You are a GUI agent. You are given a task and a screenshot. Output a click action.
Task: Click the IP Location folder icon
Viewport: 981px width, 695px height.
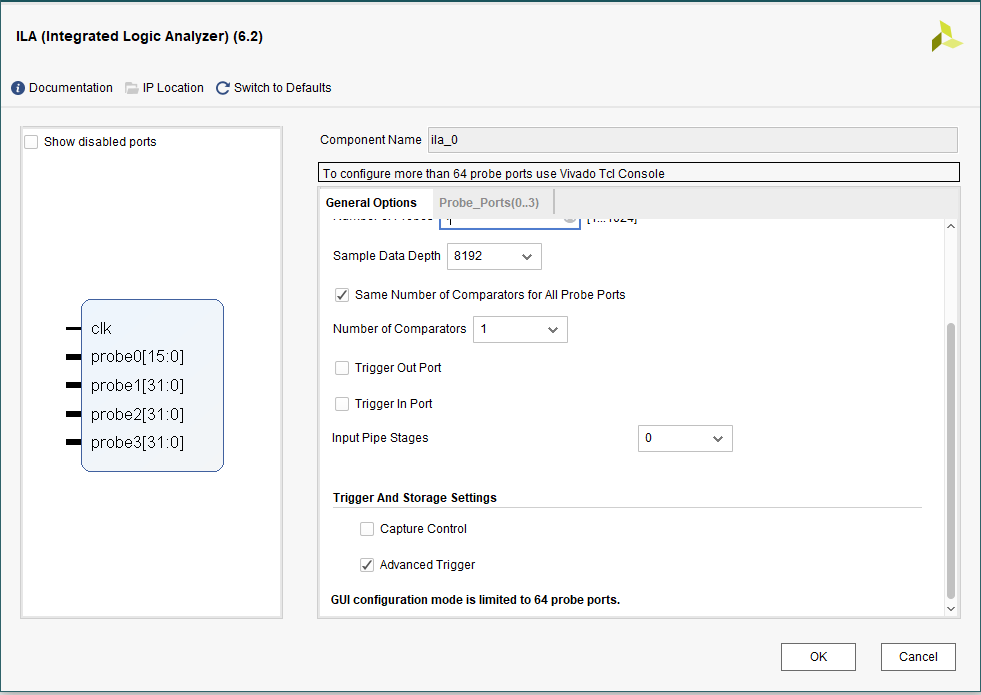tap(131, 88)
